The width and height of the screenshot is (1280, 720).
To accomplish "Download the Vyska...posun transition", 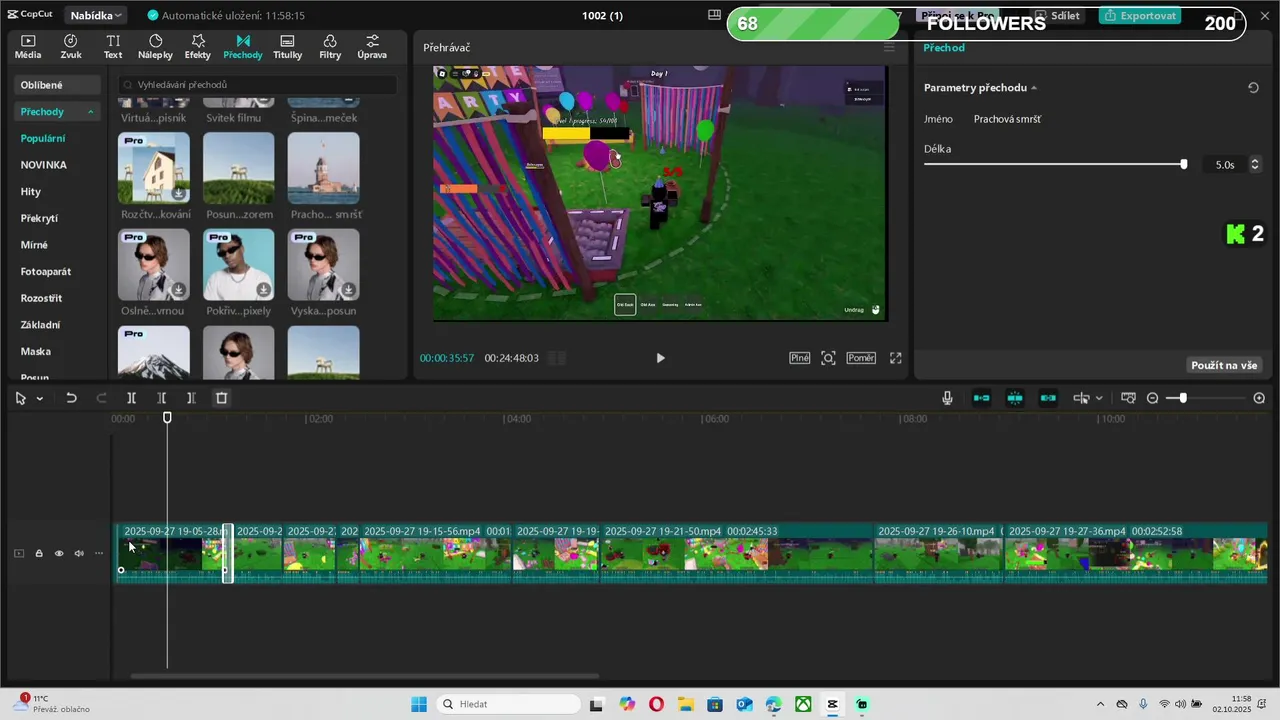I will (348, 290).
